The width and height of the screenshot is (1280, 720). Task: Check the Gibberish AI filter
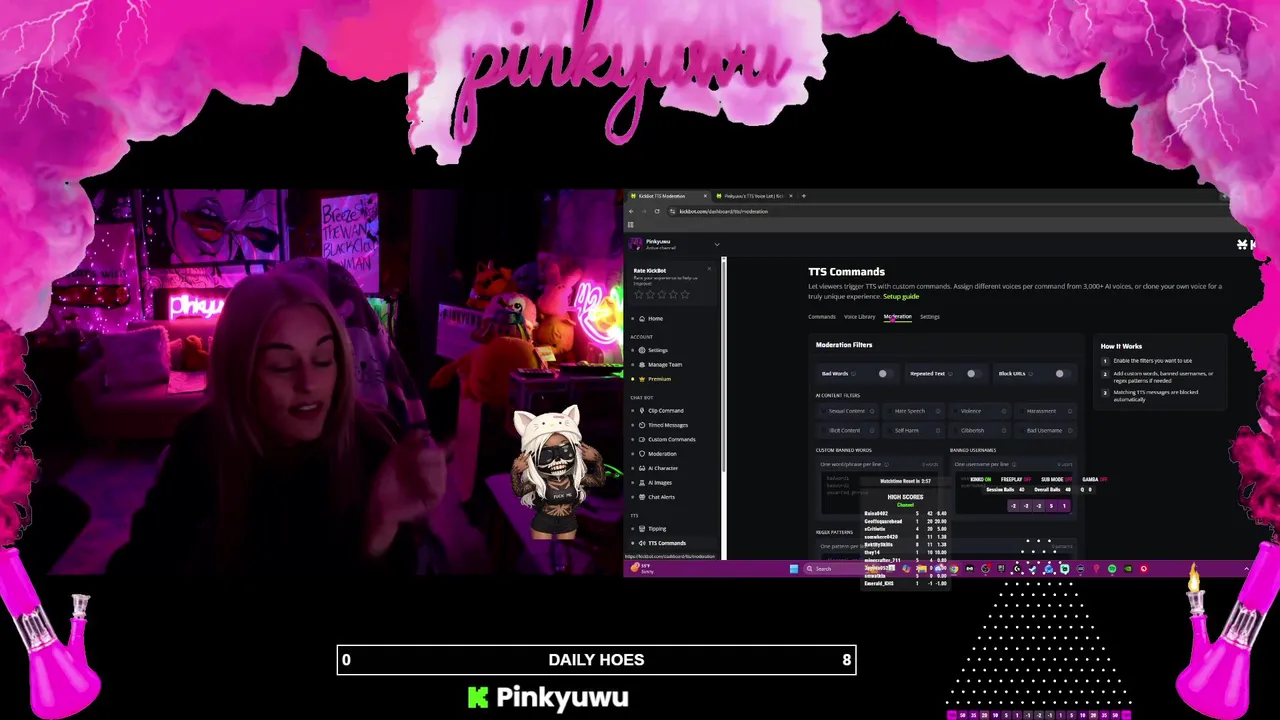click(954, 431)
